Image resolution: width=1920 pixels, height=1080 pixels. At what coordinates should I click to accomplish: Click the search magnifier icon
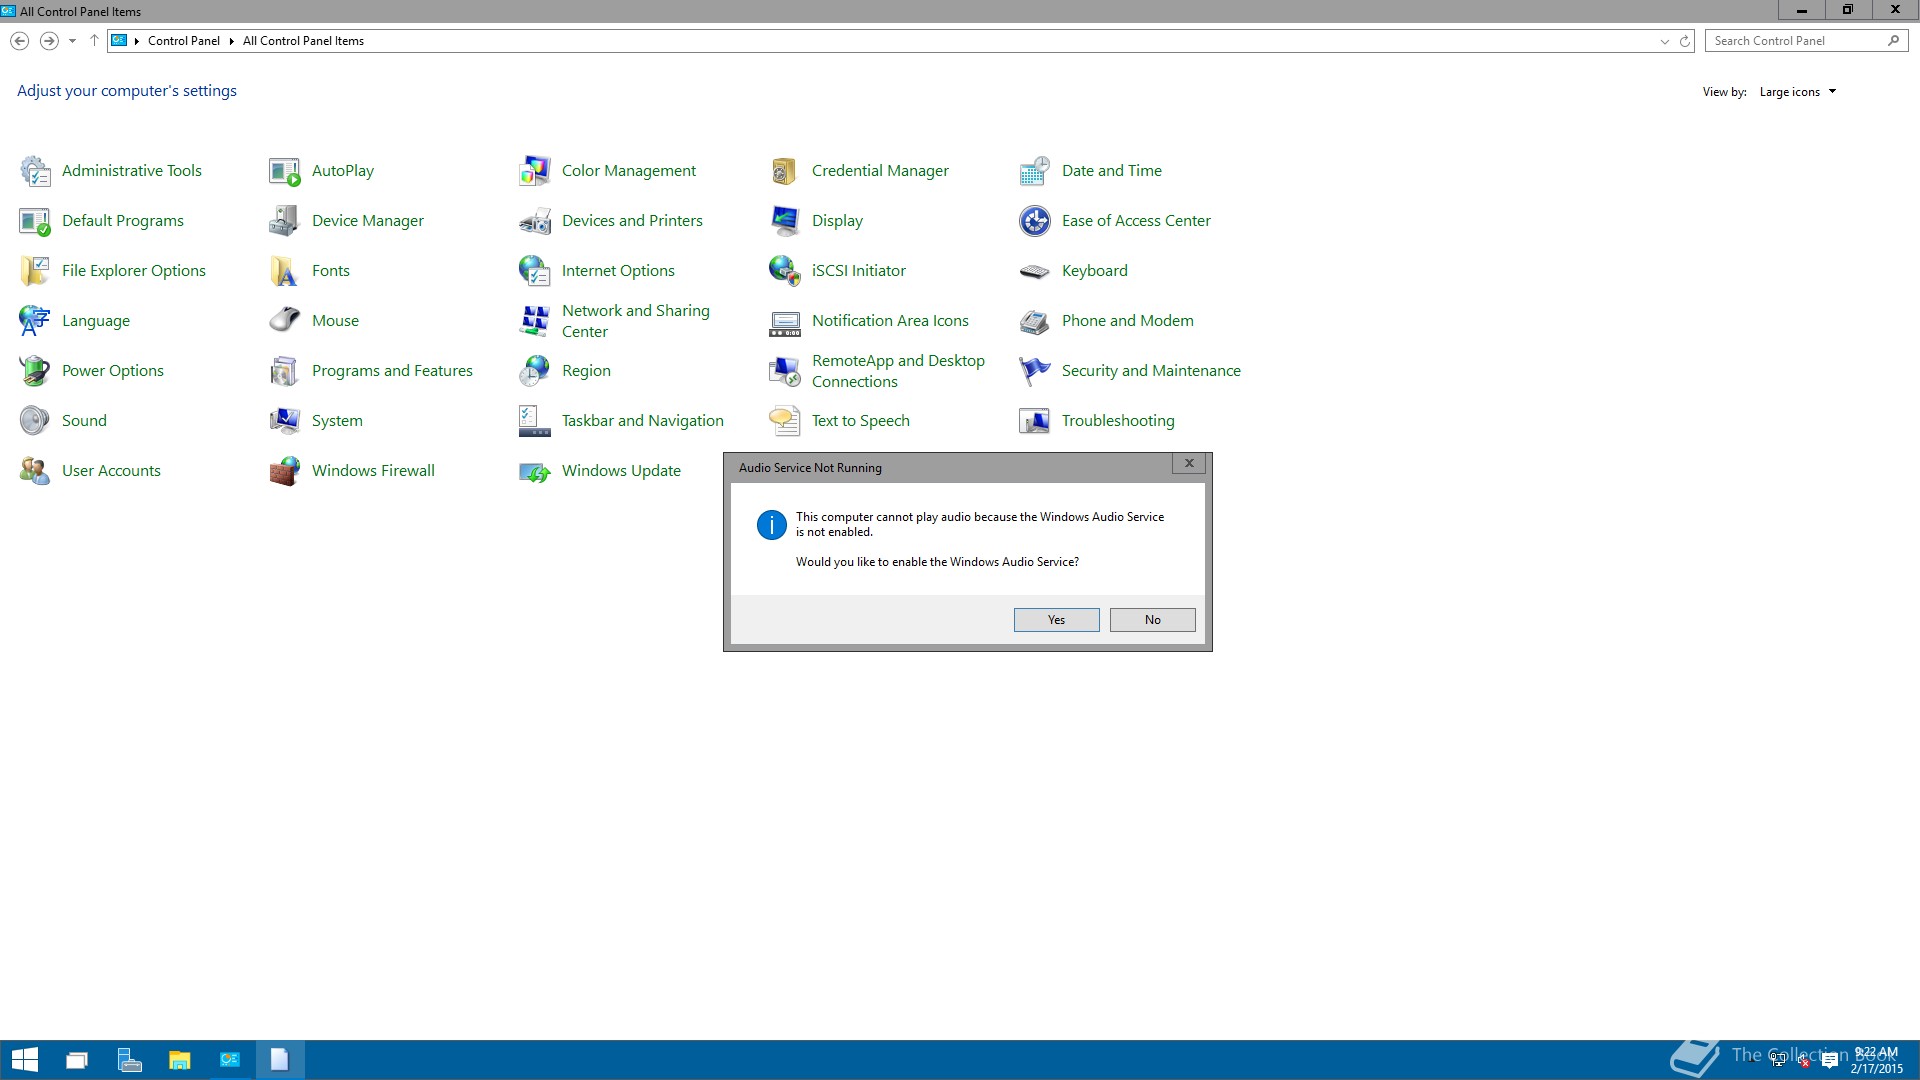[1893, 41]
